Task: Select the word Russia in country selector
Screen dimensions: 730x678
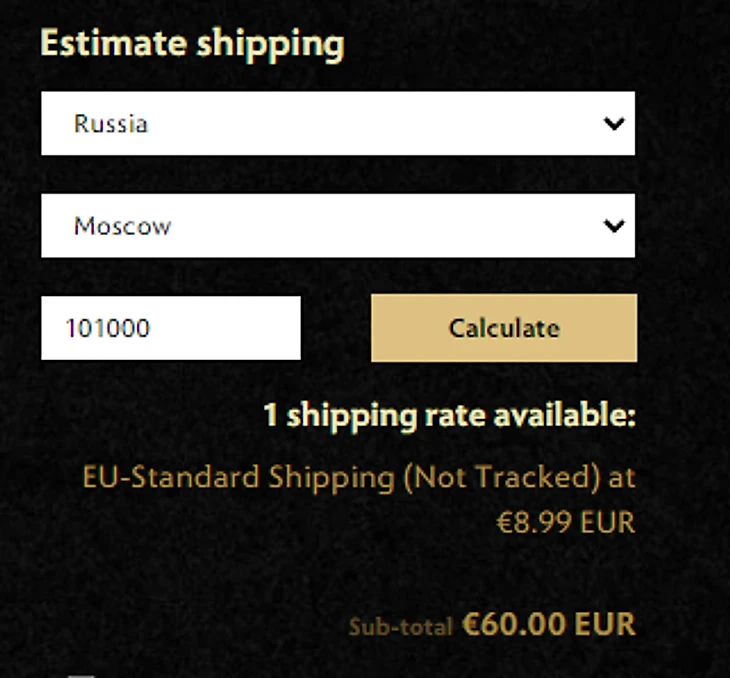Action: 111,124
